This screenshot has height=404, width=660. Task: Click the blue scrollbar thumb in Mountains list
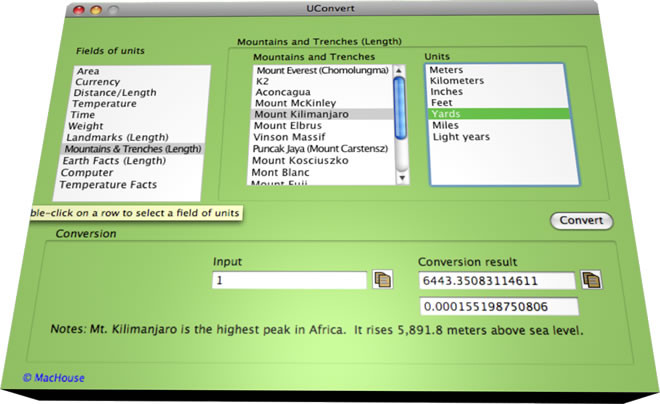coord(399,108)
